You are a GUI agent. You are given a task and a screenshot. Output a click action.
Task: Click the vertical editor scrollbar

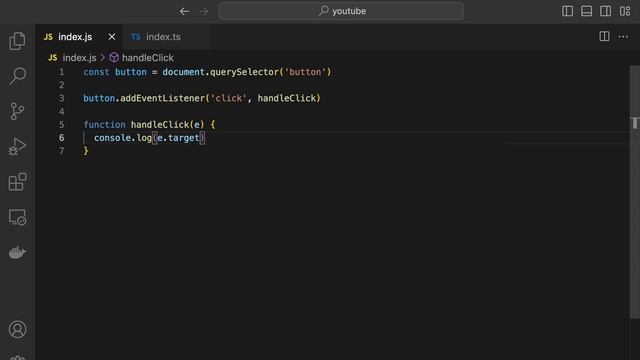tap(634, 192)
